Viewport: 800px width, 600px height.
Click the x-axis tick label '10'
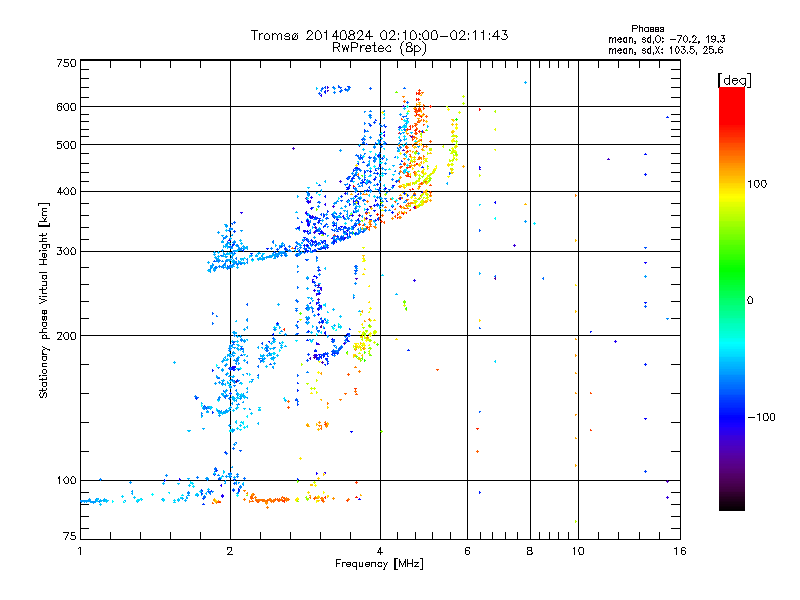pyautogui.click(x=578, y=551)
